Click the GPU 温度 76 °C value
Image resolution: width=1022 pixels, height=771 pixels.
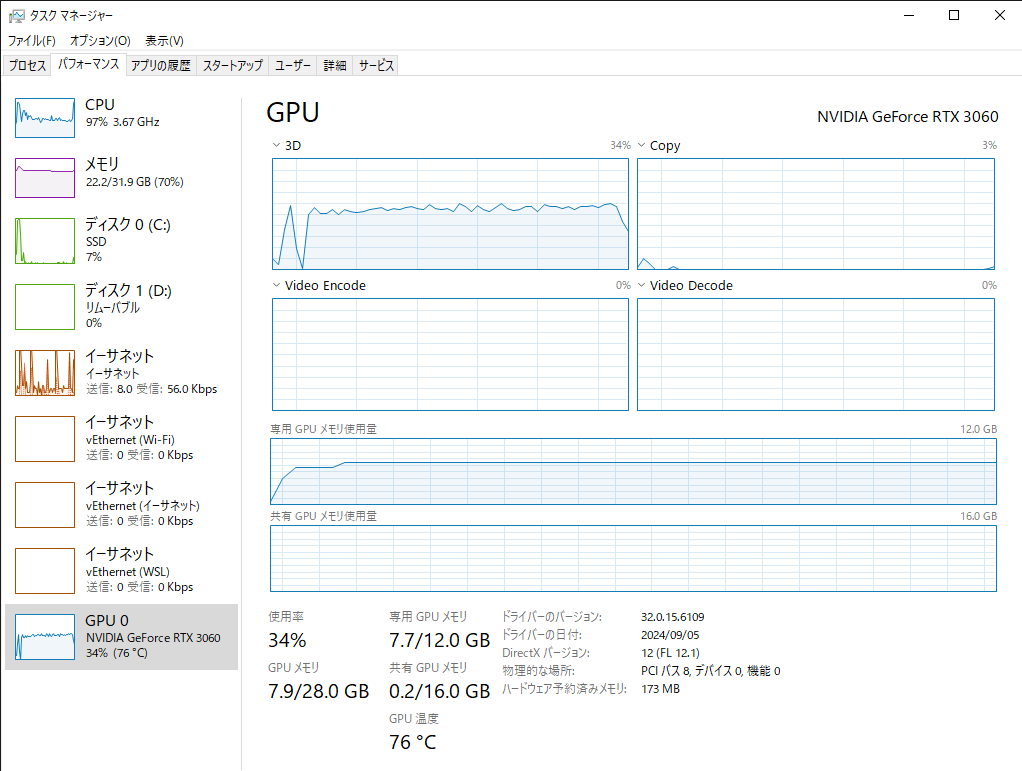tap(413, 742)
